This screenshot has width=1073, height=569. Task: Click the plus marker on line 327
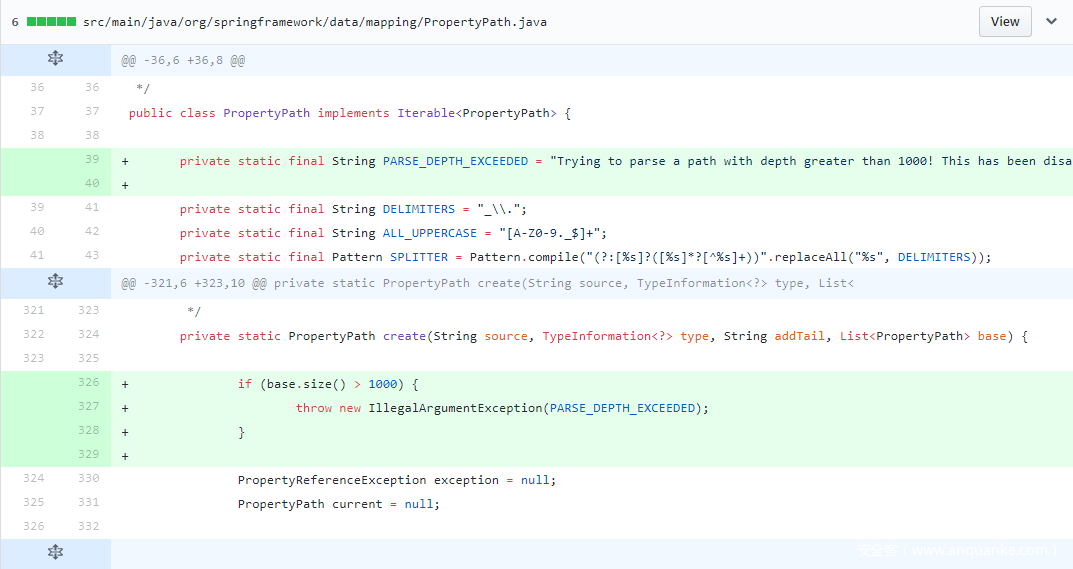pos(125,409)
